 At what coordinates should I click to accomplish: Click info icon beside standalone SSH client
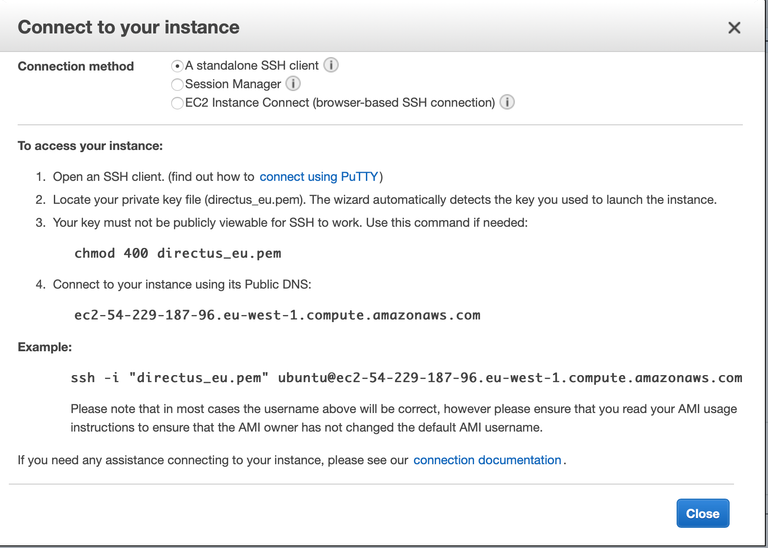click(x=331, y=65)
